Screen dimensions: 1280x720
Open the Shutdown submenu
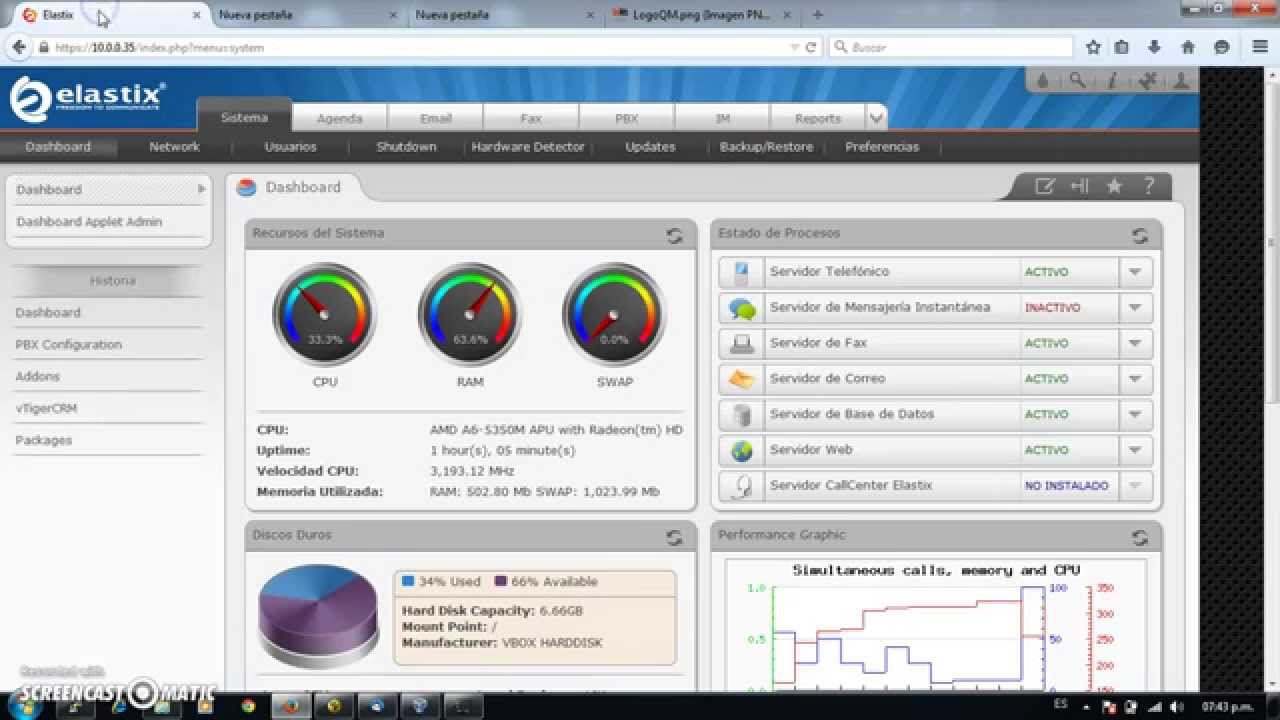pyautogui.click(x=406, y=146)
